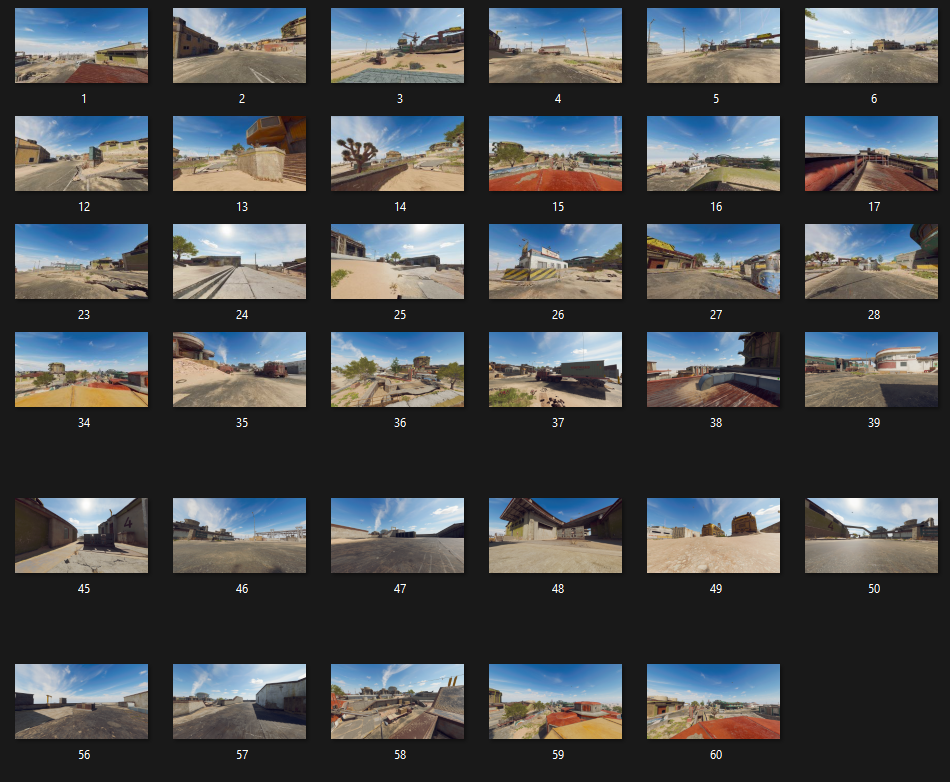Select the file name text 60
Image resolution: width=950 pixels, height=782 pixels.
tap(716, 755)
